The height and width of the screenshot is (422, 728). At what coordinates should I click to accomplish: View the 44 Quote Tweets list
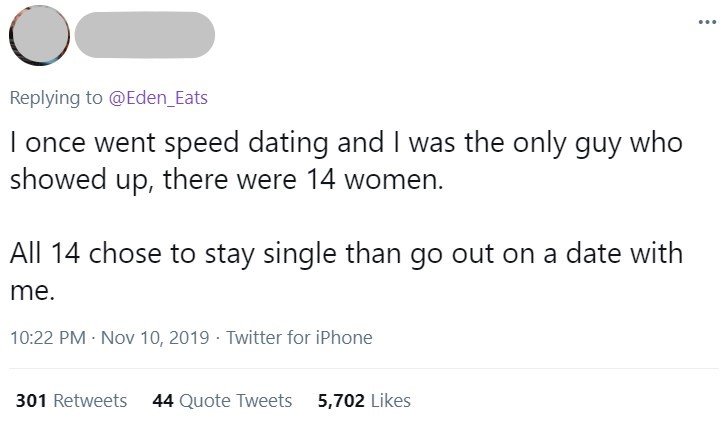coord(222,400)
